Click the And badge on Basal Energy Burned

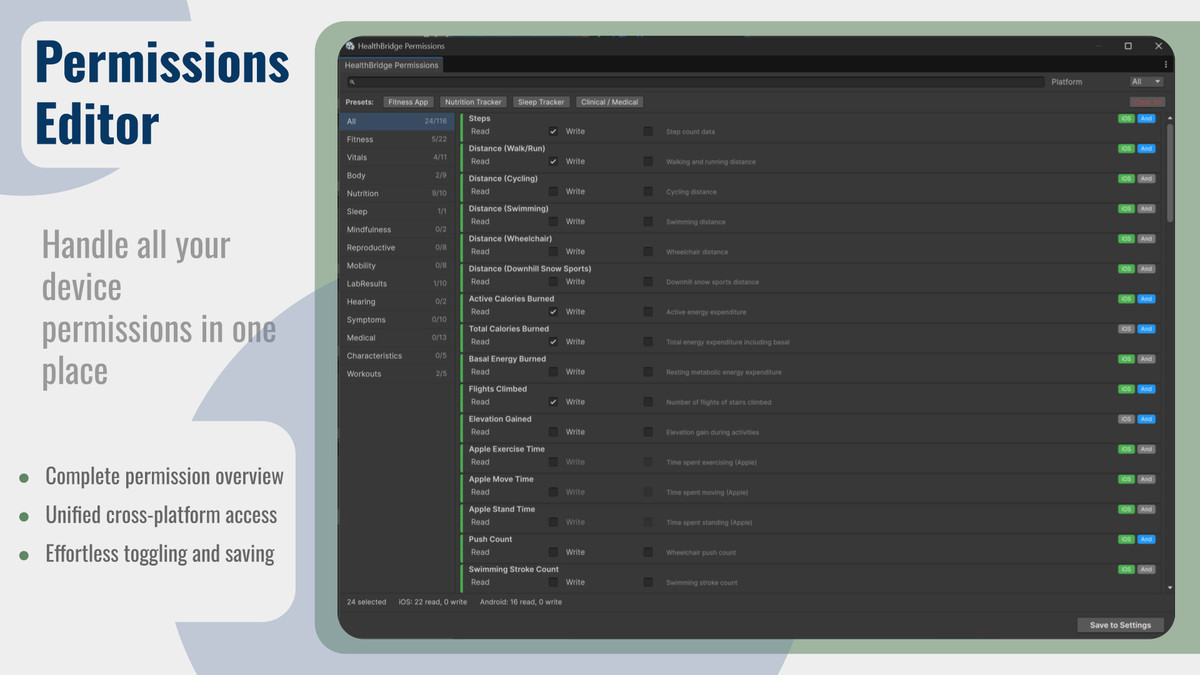click(x=1146, y=359)
